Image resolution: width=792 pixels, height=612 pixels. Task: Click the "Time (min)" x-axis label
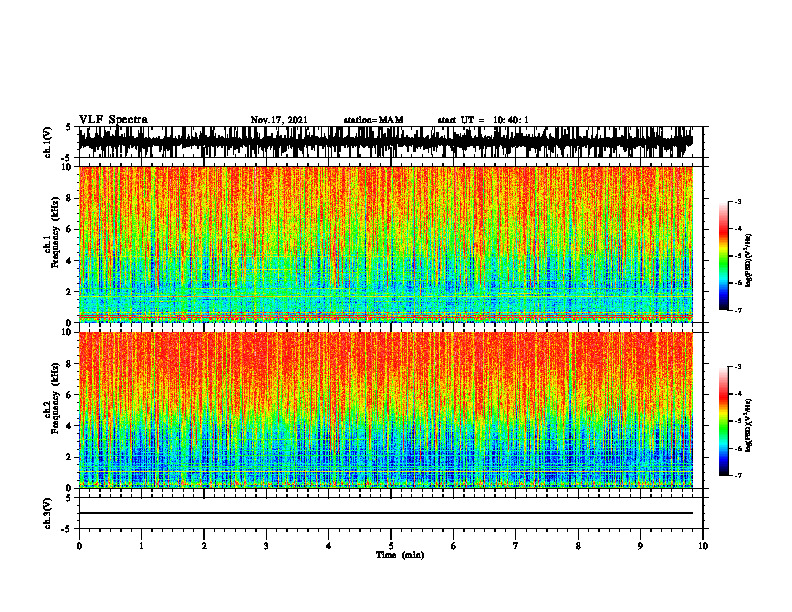pyautogui.click(x=400, y=555)
